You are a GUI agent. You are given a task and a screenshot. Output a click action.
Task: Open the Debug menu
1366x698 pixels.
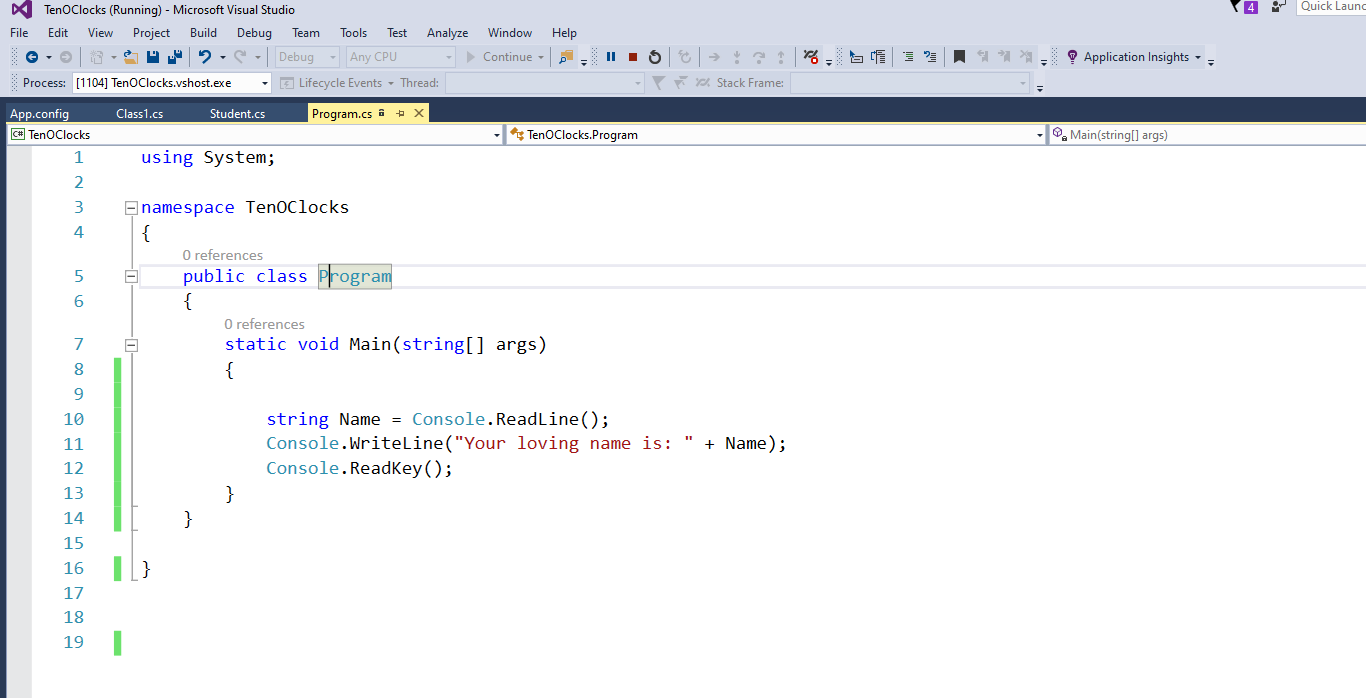coord(254,33)
